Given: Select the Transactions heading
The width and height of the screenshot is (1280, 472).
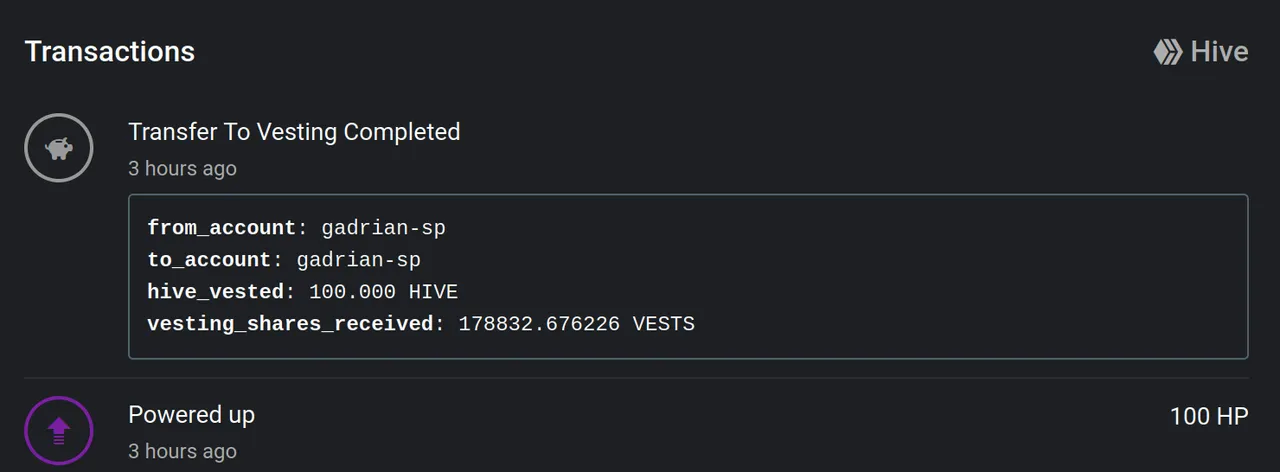Looking at the screenshot, I should (110, 52).
